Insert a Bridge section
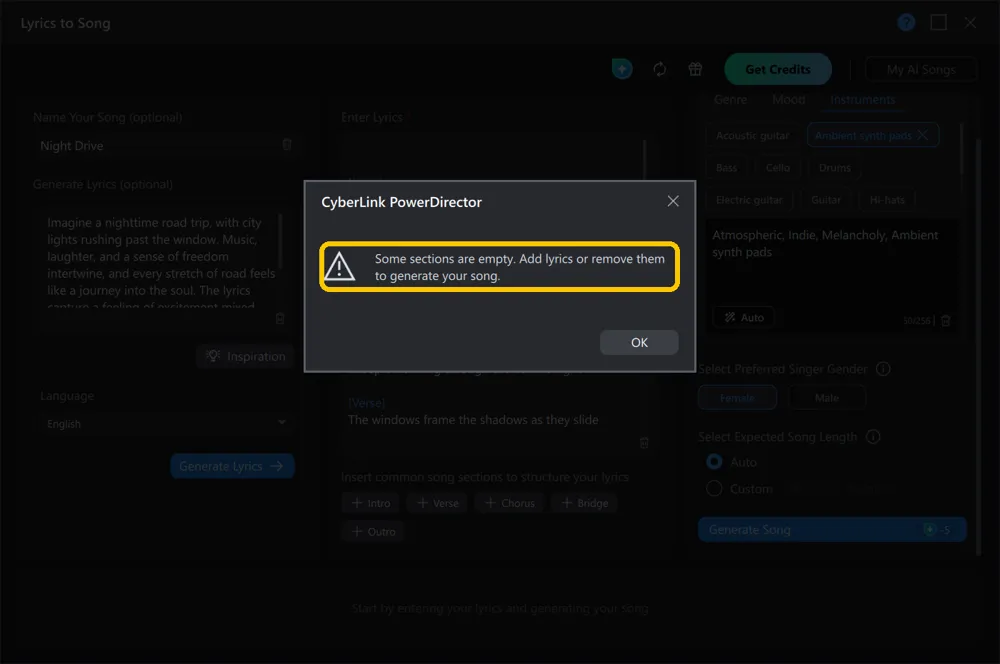1000x664 pixels. click(584, 503)
